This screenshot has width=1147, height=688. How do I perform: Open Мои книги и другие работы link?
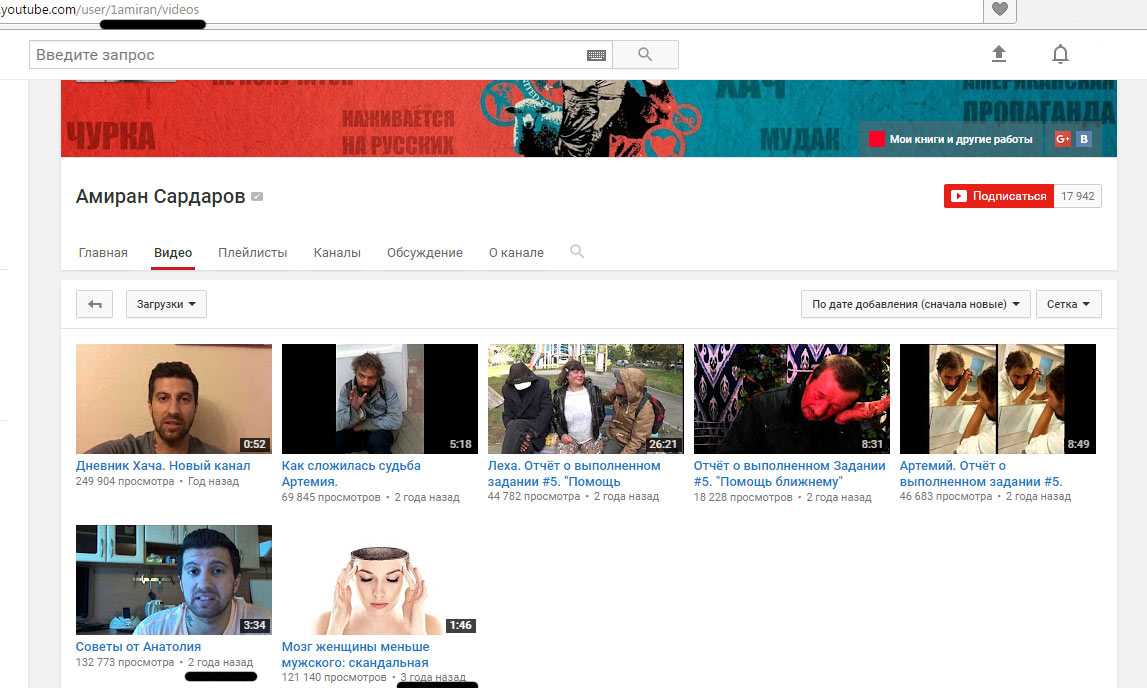tap(951, 140)
